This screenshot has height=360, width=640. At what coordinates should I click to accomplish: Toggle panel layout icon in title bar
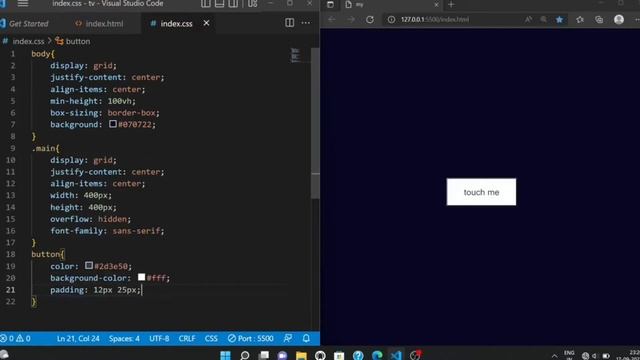click(220, 4)
